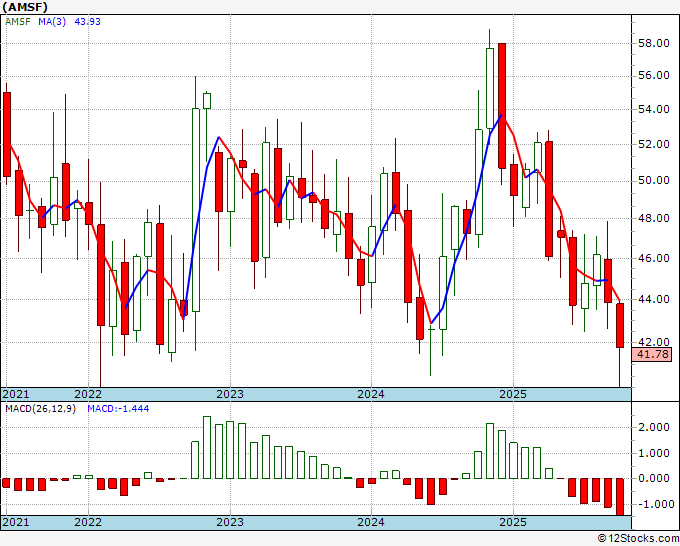The height and width of the screenshot is (546, 680).
Task: Click the 41.78 current price tag
Action: coord(652,354)
